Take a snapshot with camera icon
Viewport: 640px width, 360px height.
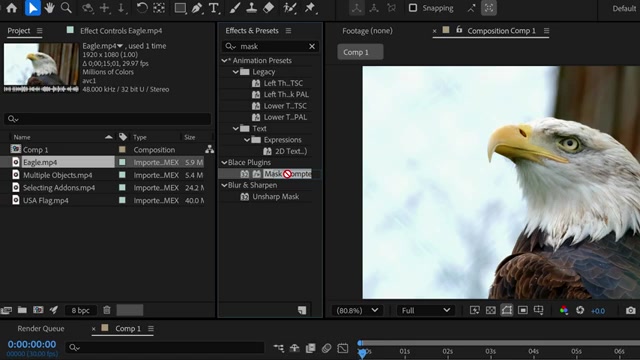pyautogui.click(x=630, y=311)
